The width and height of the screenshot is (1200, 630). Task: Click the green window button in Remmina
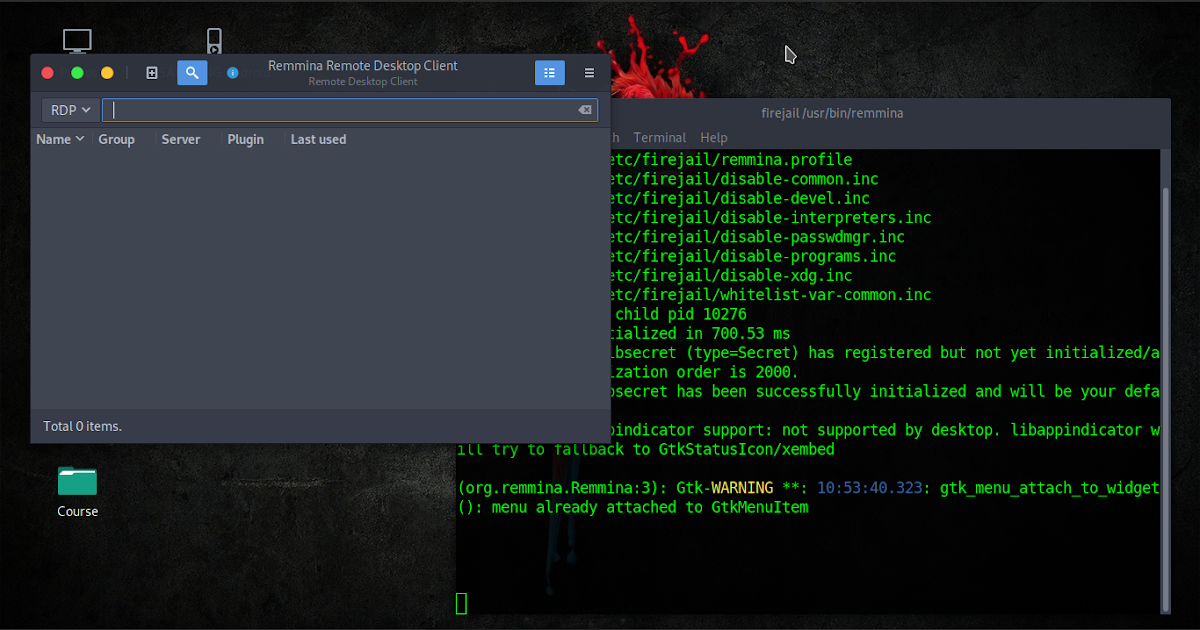tap(77, 73)
